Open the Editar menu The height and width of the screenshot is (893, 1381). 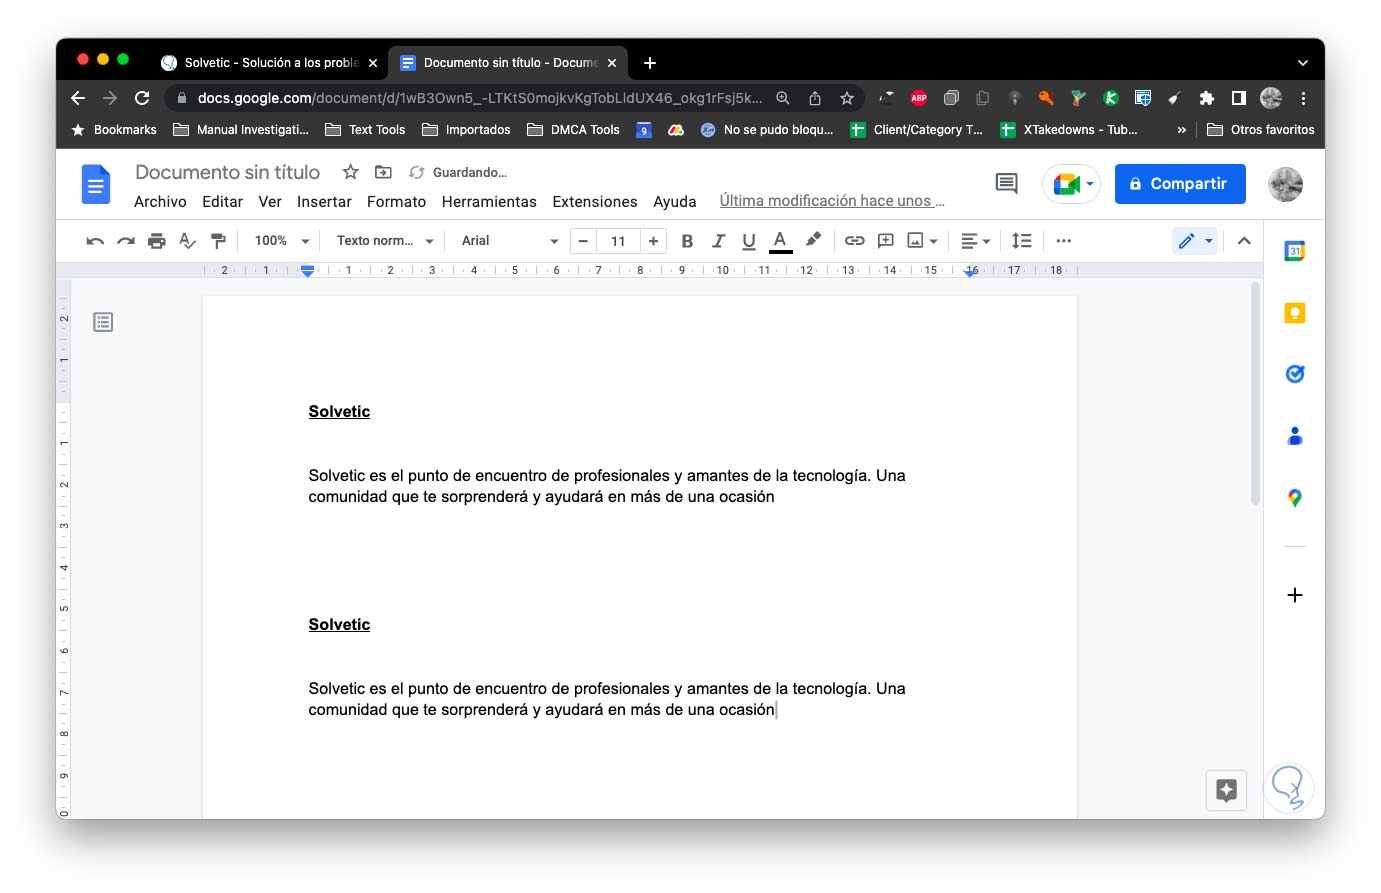[x=222, y=202]
